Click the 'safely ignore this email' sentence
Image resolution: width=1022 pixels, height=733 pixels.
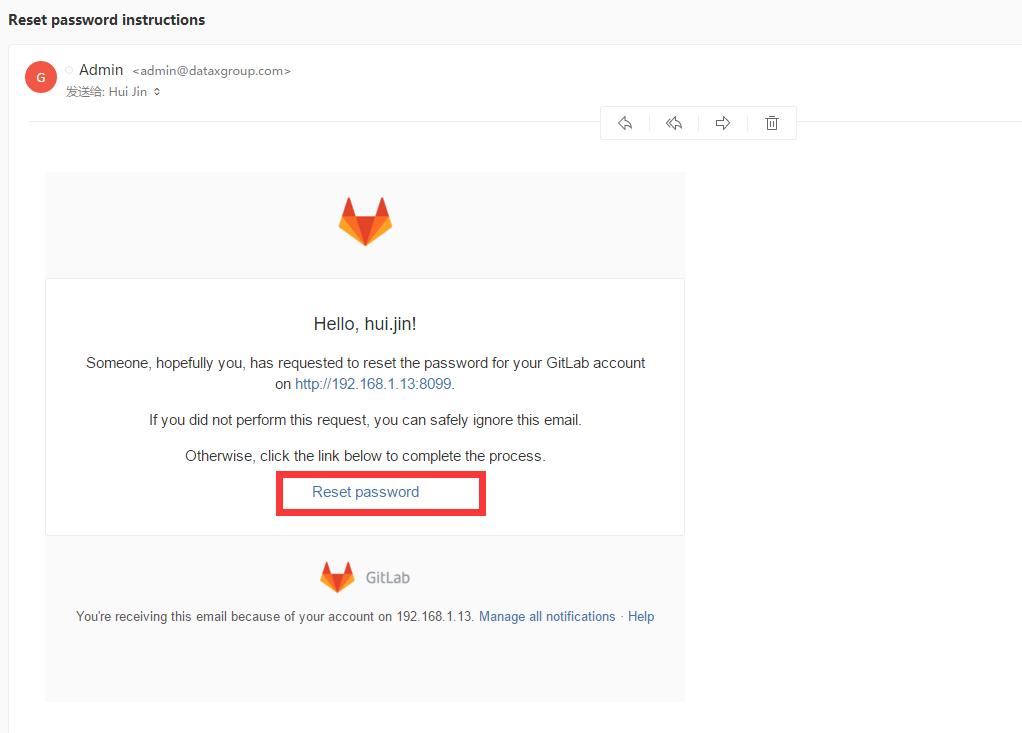[365, 420]
